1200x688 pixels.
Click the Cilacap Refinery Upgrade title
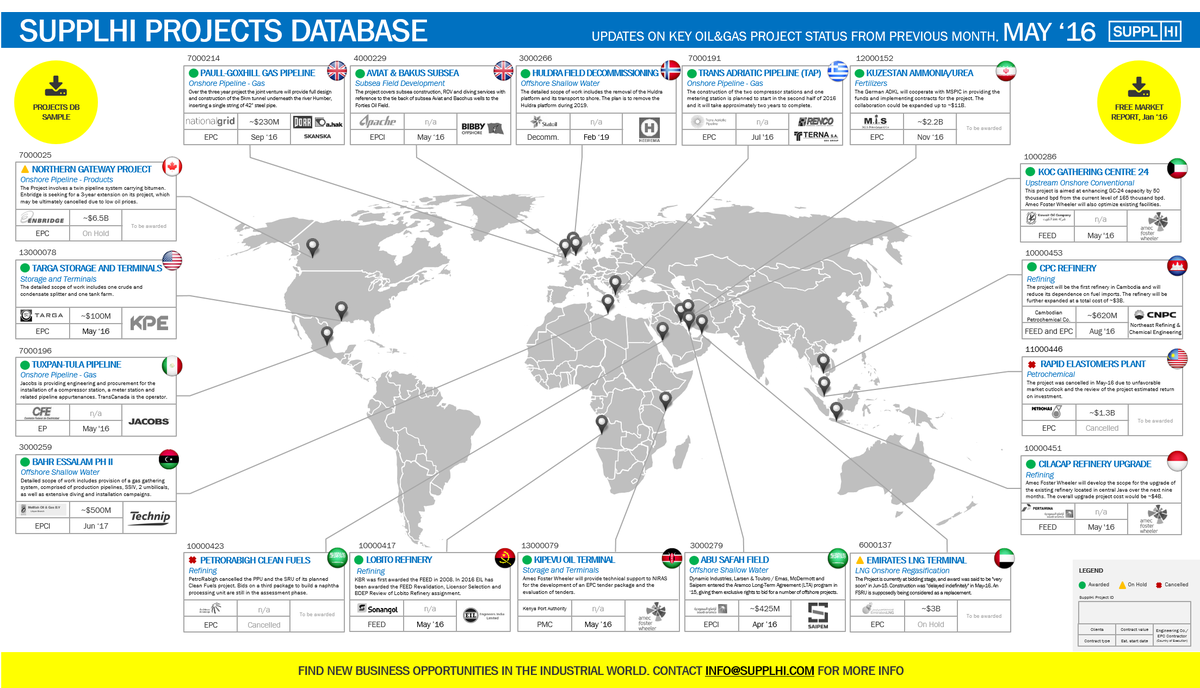[x=1095, y=463]
